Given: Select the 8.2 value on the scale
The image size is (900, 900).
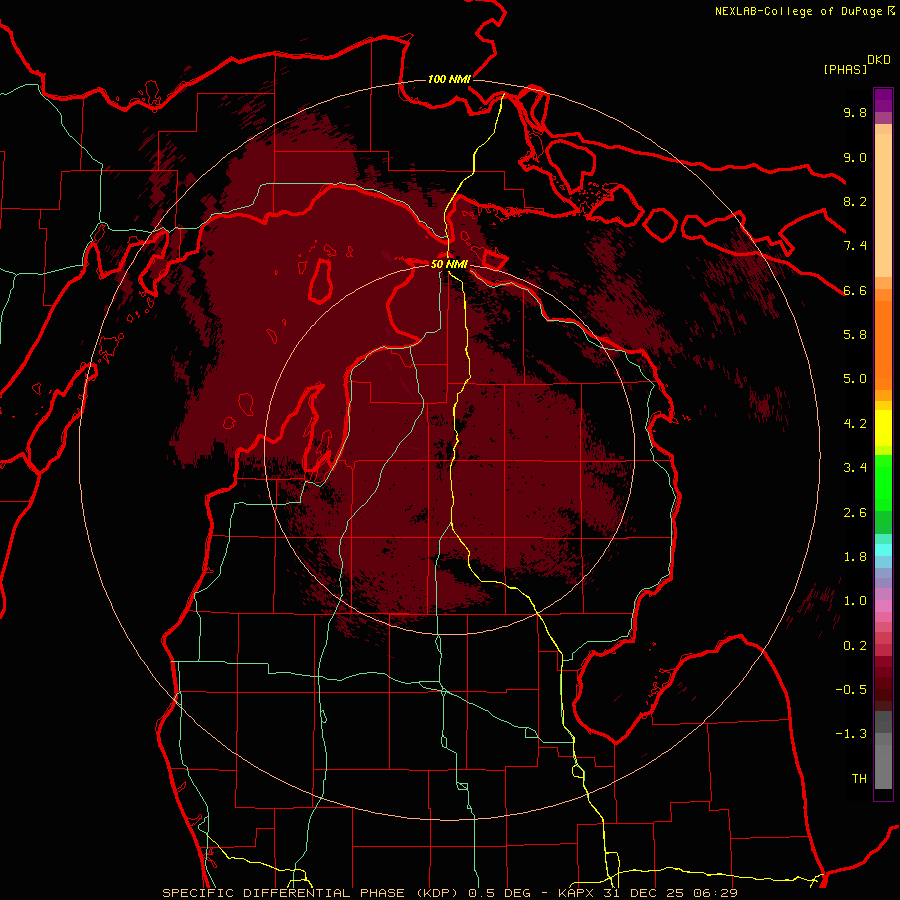Looking at the screenshot, I should click(855, 201).
